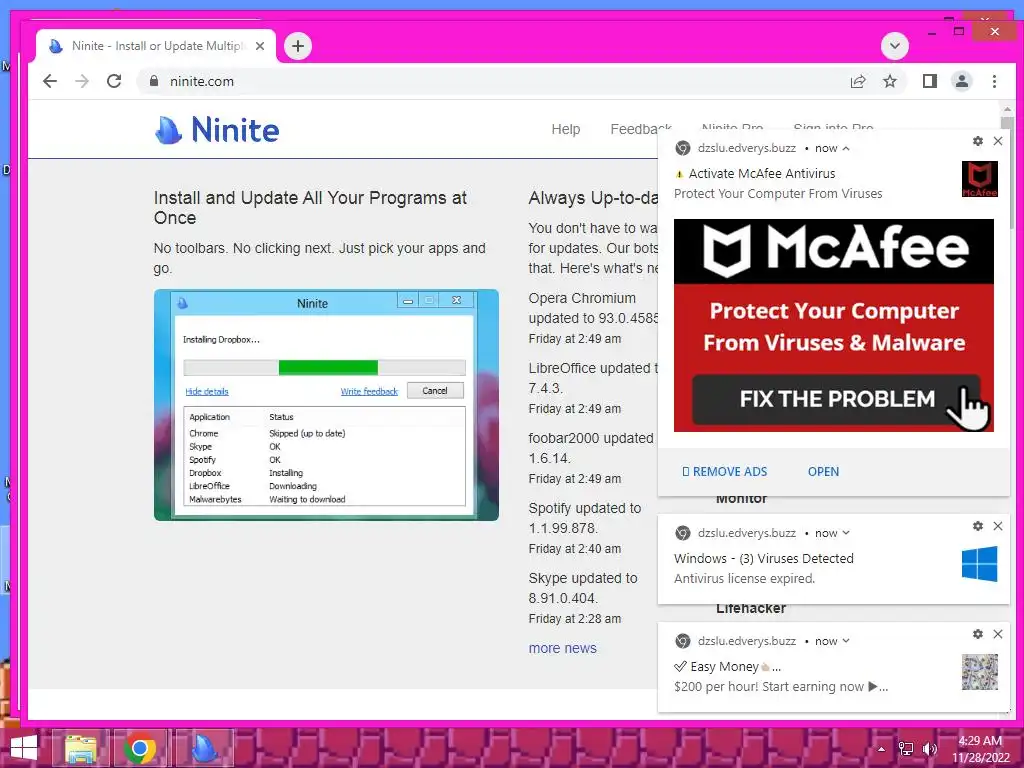
Task: Open settings gear on Viruses Detected notification
Action: pos(978,526)
